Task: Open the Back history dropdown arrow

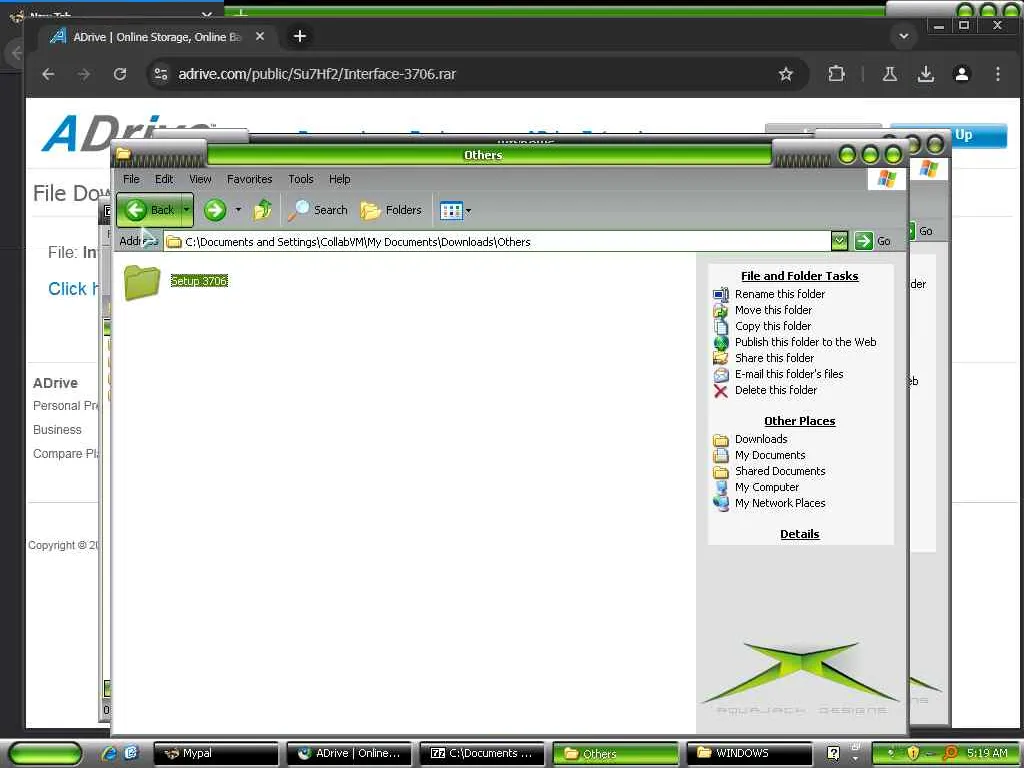Action: pyautogui.click(x=187, y=210)
